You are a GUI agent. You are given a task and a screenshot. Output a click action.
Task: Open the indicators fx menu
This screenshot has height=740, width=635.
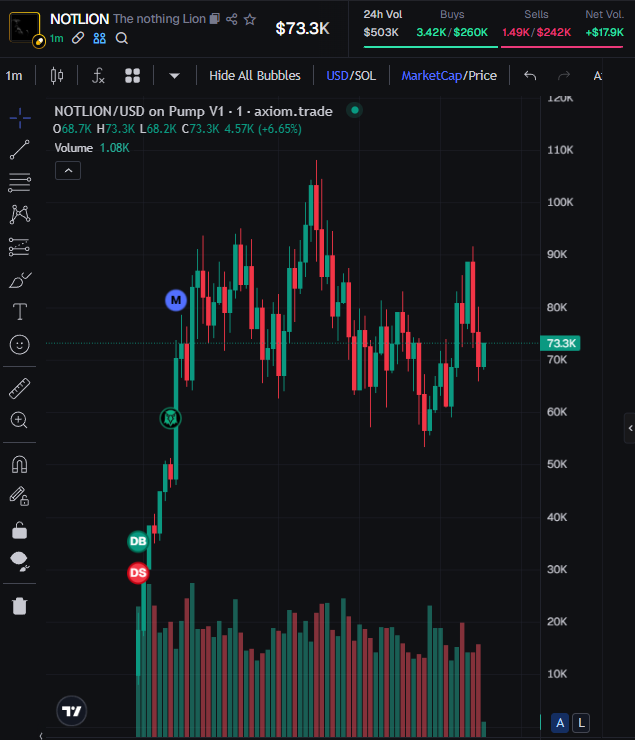coord(98,76)
